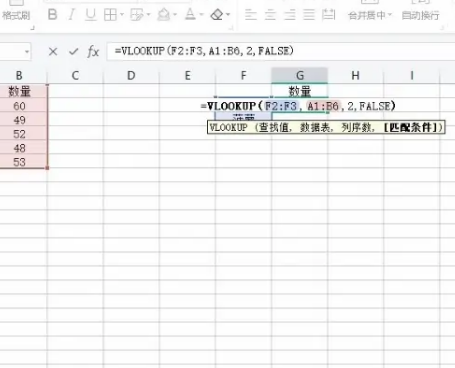Select the cell containing 60

[x=19, y=106]
